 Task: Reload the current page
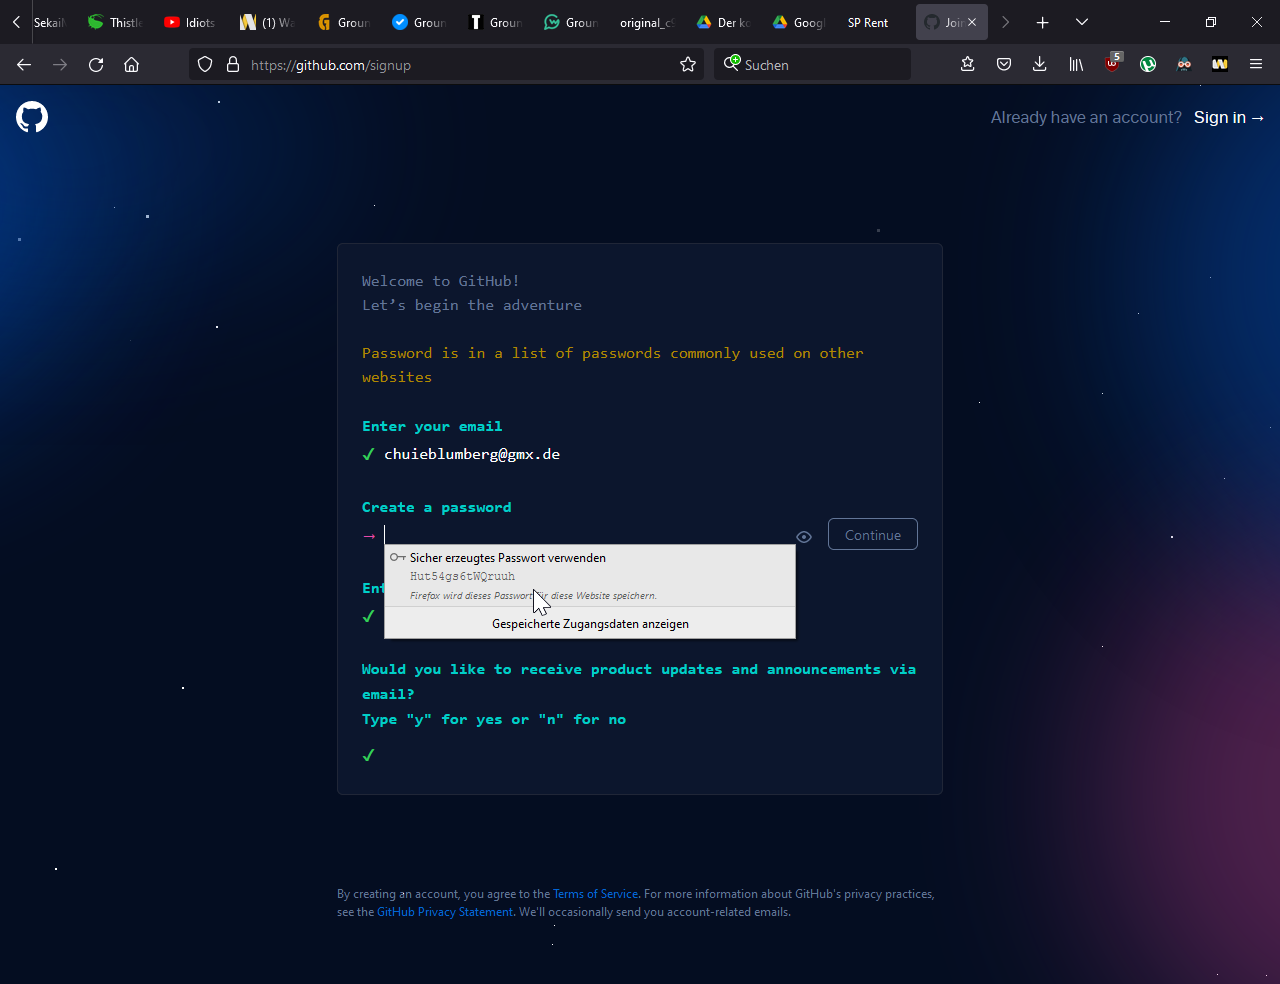pyautogui.click(x=96, y=65)
